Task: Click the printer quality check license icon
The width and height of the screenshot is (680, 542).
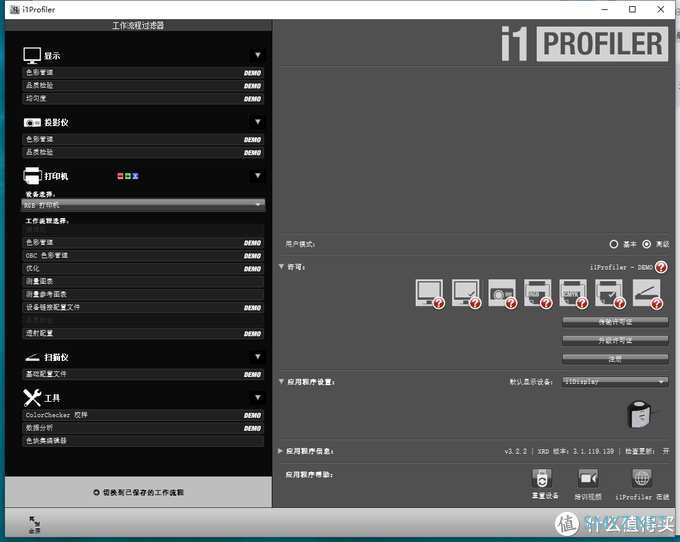Action: [610, 294]
